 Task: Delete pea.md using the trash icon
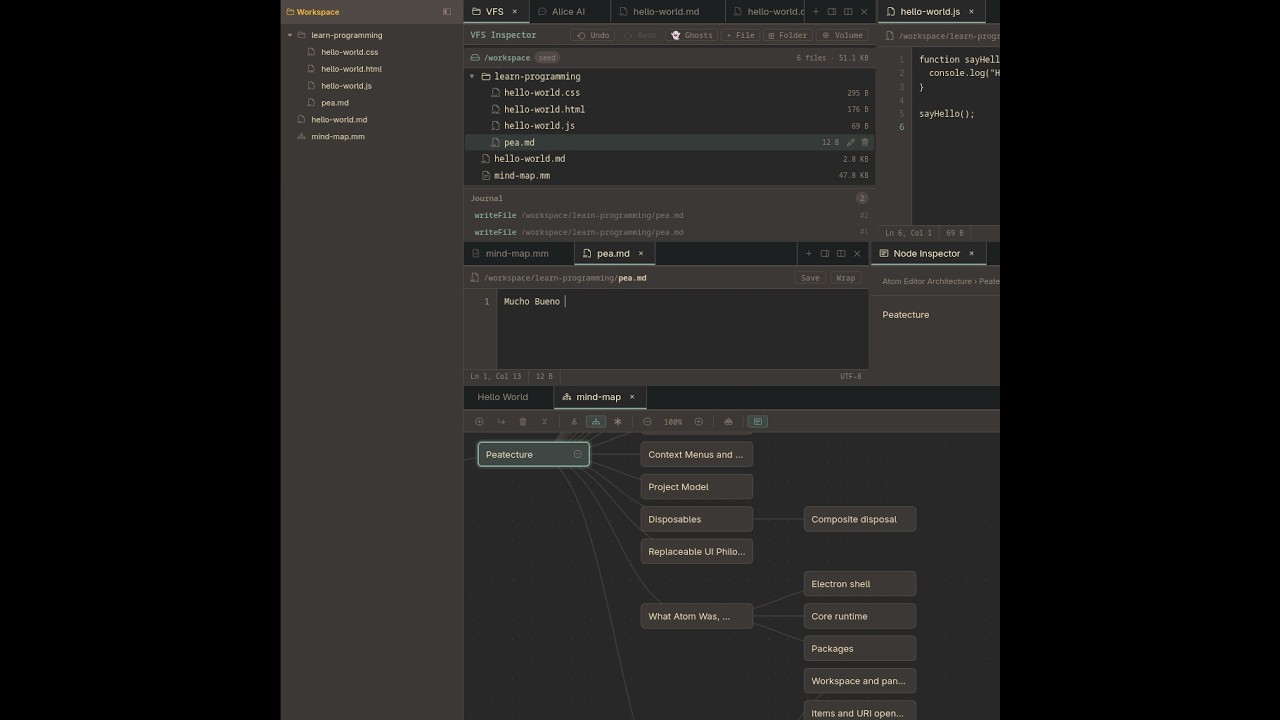click(x=865, y=143)
